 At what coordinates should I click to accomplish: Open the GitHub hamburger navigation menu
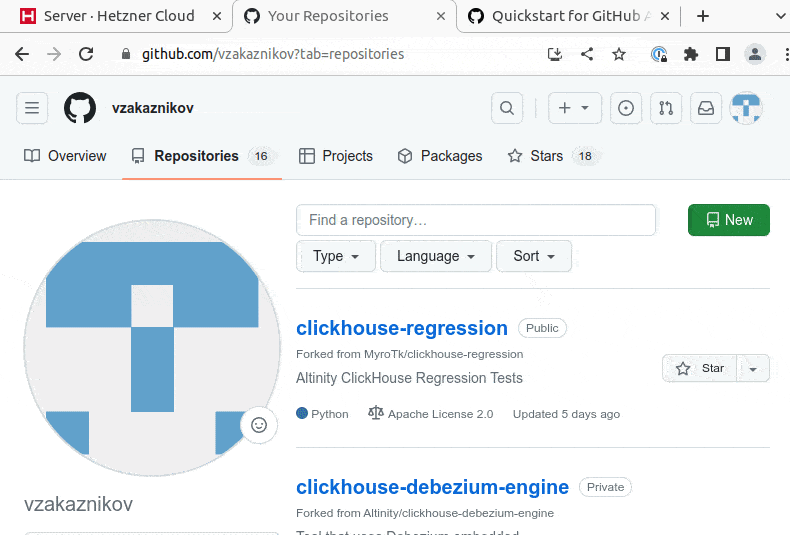tap(32, 108)
